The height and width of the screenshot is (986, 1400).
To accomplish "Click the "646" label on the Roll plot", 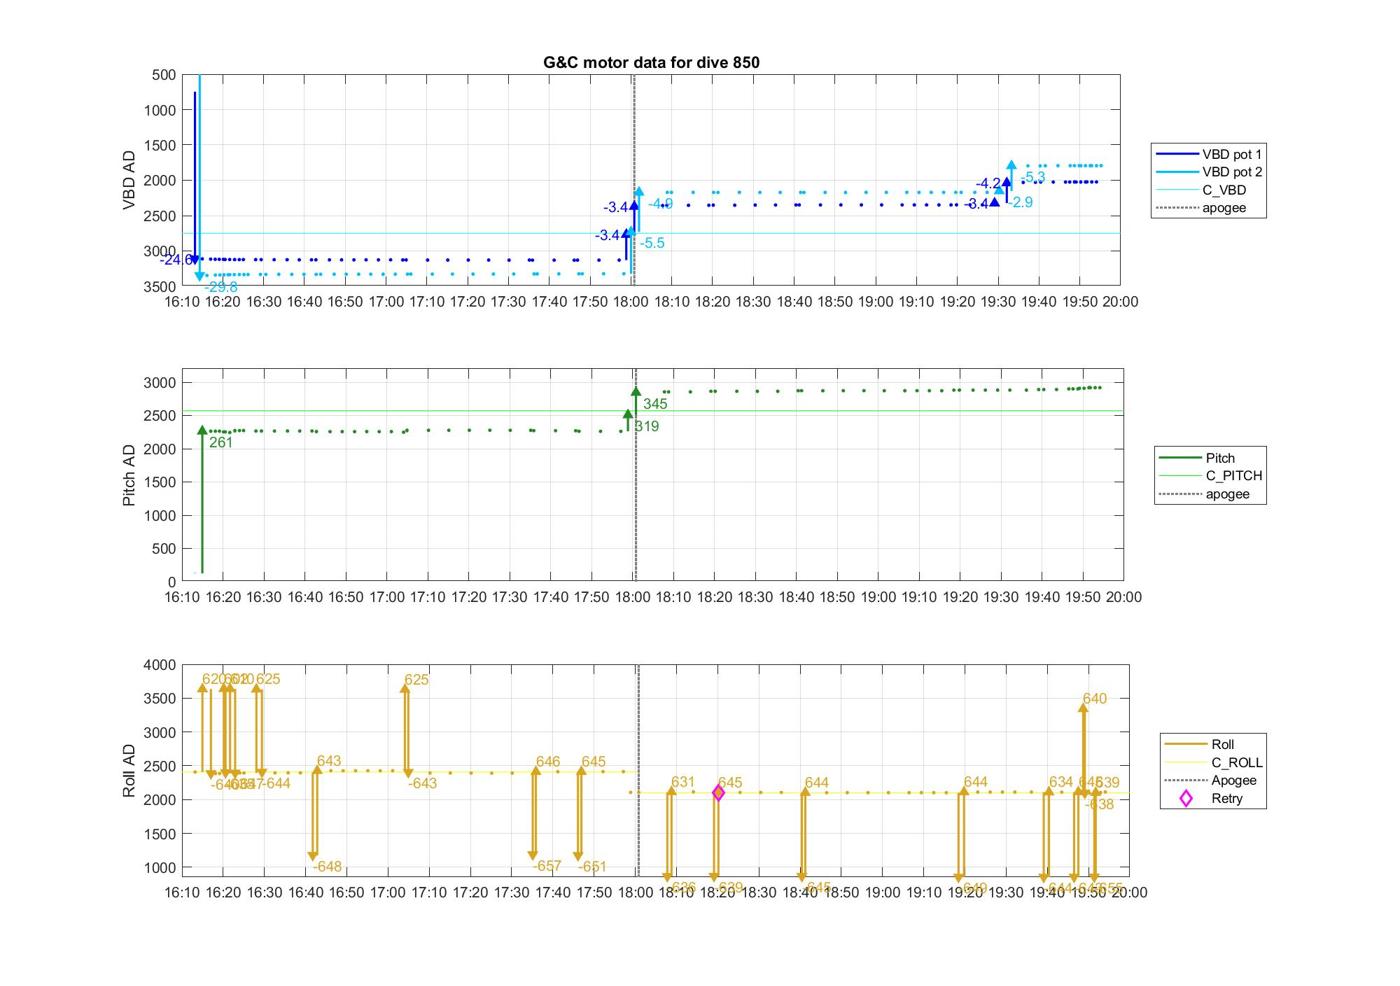I will coord(548,762).
